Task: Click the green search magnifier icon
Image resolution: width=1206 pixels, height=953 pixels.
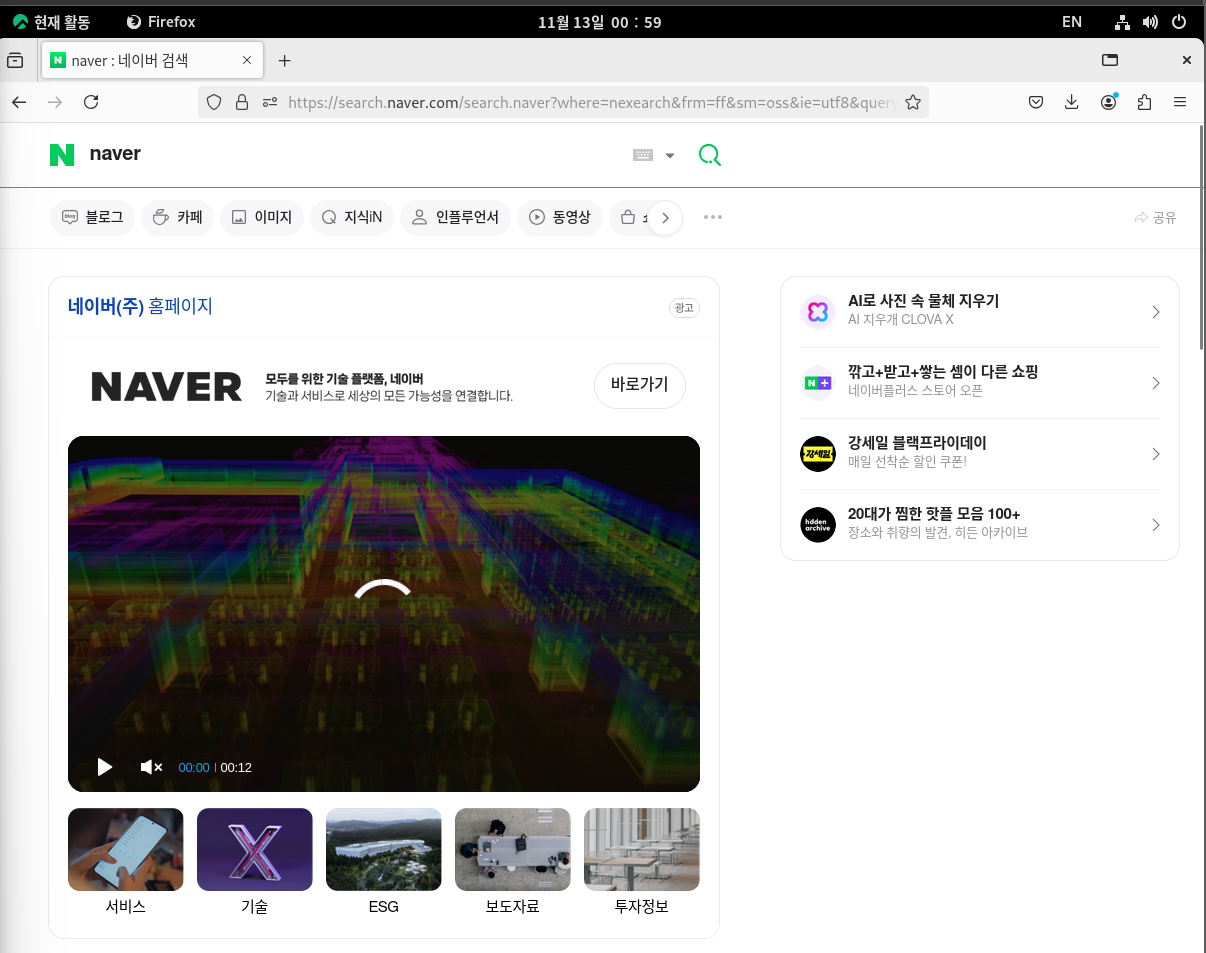Action: tap(709, 155)
